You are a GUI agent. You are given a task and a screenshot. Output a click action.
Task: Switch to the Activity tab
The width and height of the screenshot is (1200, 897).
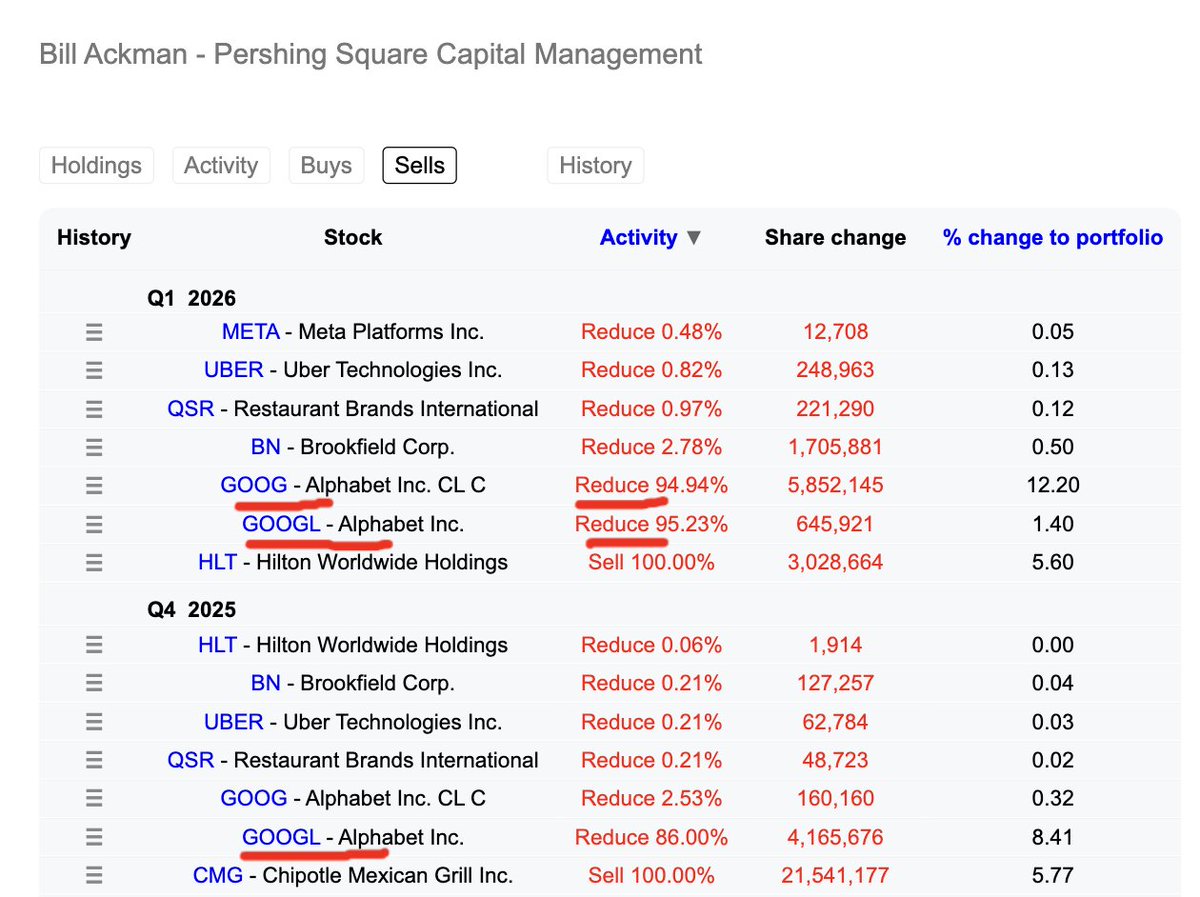[221, 165]
